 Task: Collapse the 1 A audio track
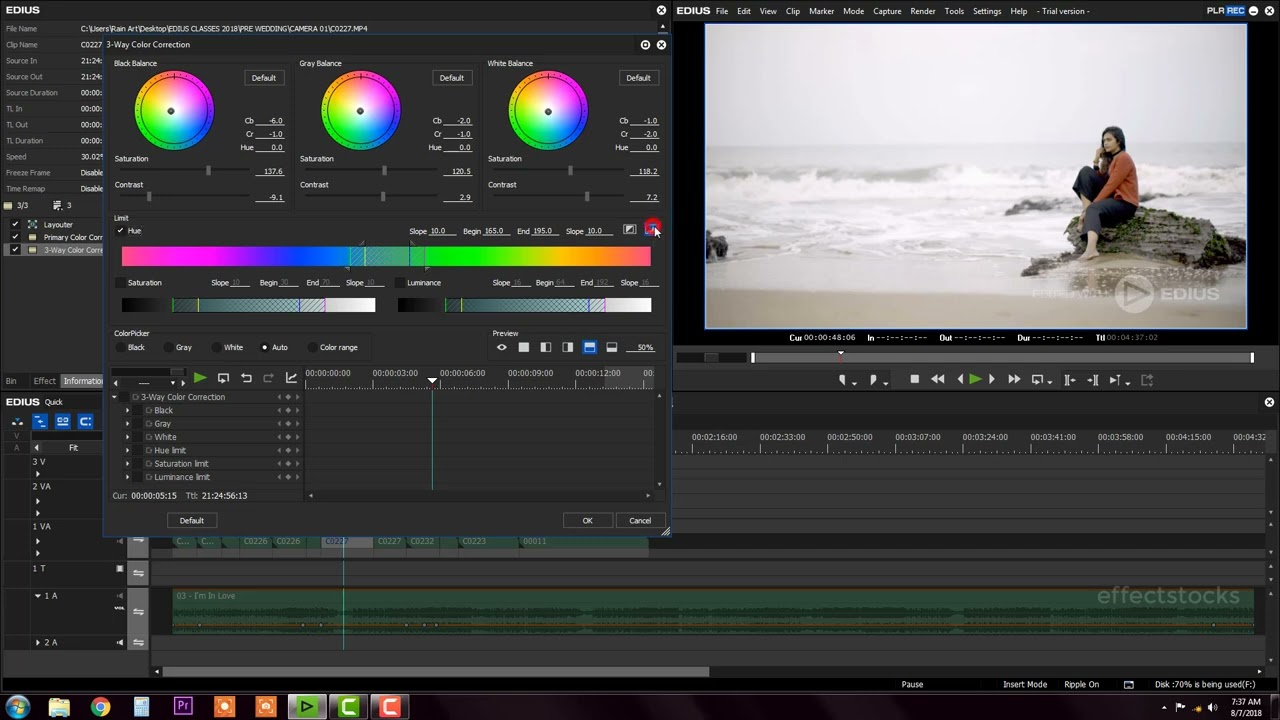(38, 596)
